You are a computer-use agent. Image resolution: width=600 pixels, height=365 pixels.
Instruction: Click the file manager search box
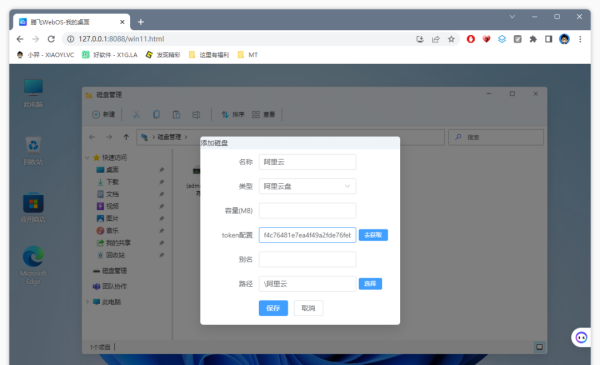pos(496,137)
